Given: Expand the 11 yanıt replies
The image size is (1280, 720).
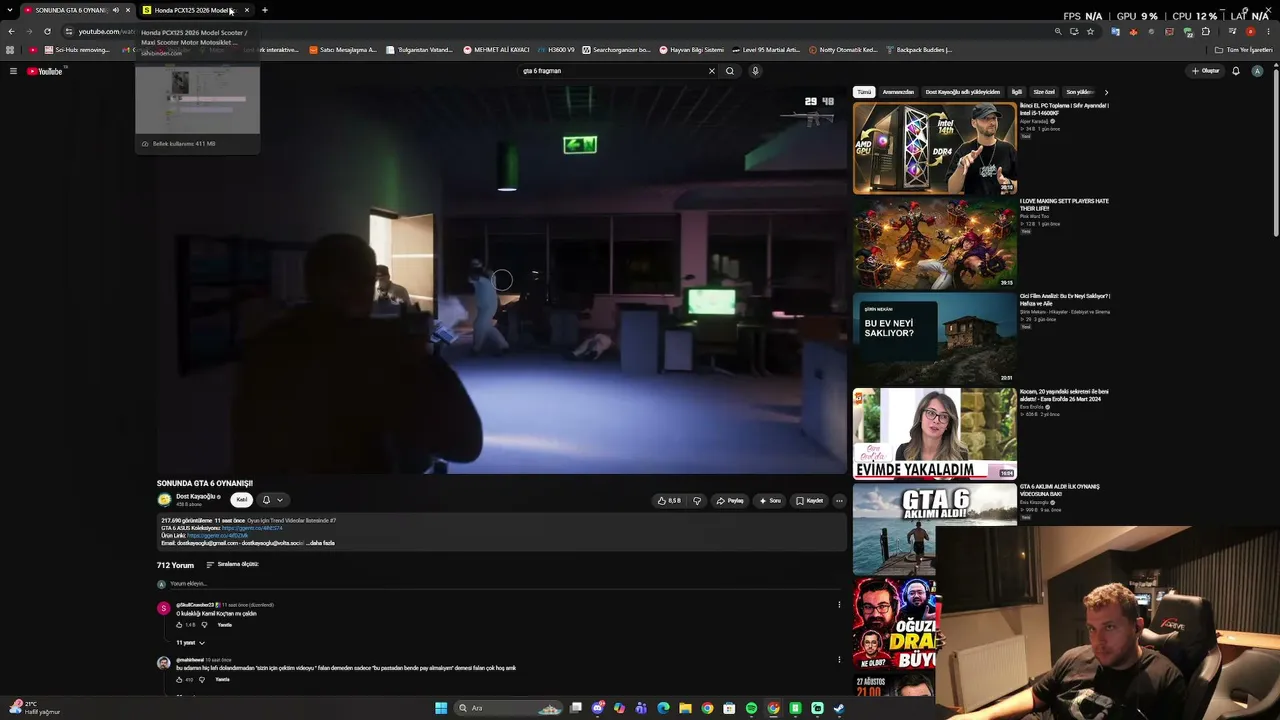Looking at the screenshot, I should coord(190,643).
